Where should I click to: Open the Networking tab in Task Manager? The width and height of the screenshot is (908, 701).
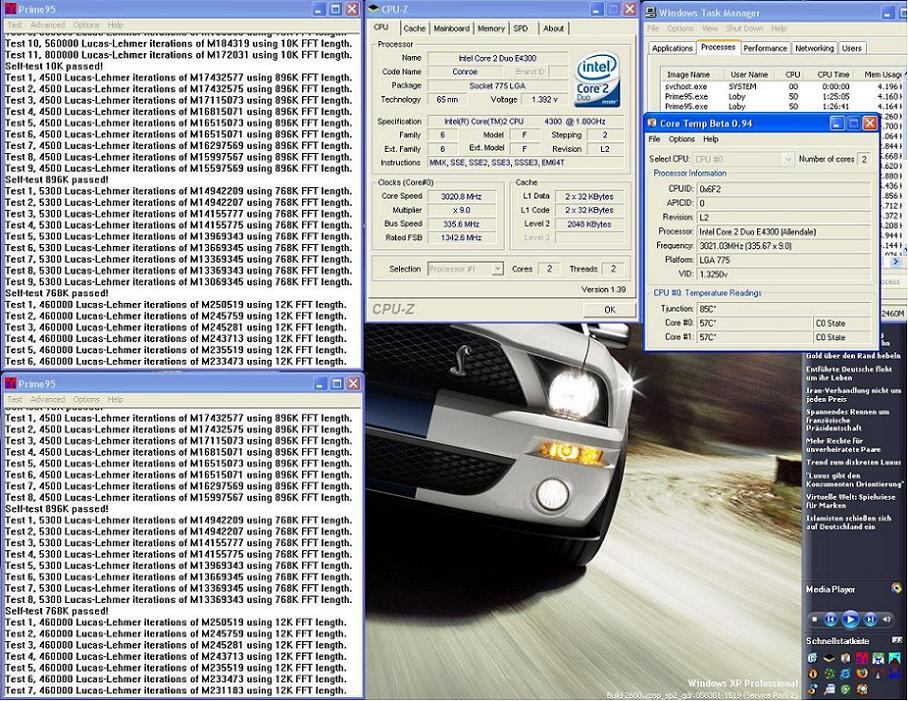coord(814,48)
